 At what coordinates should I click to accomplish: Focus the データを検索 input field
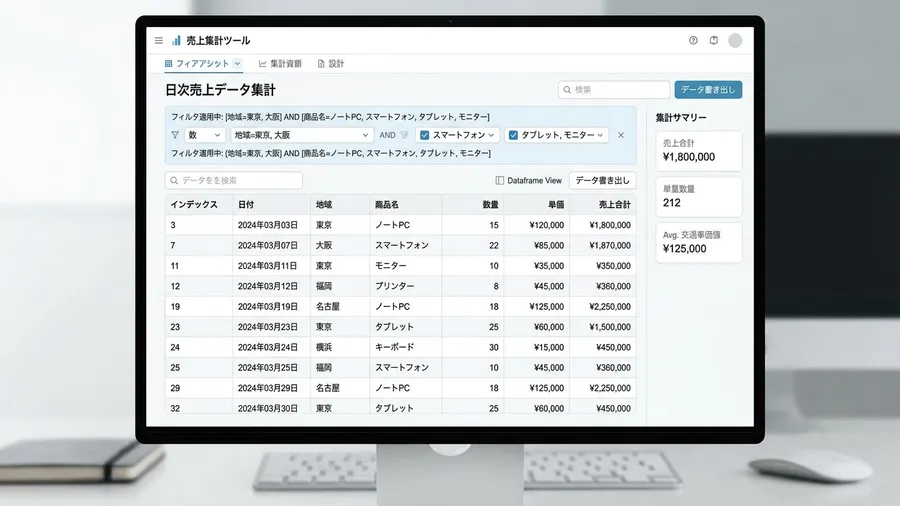pyautogui.click(x=234, y=180)
